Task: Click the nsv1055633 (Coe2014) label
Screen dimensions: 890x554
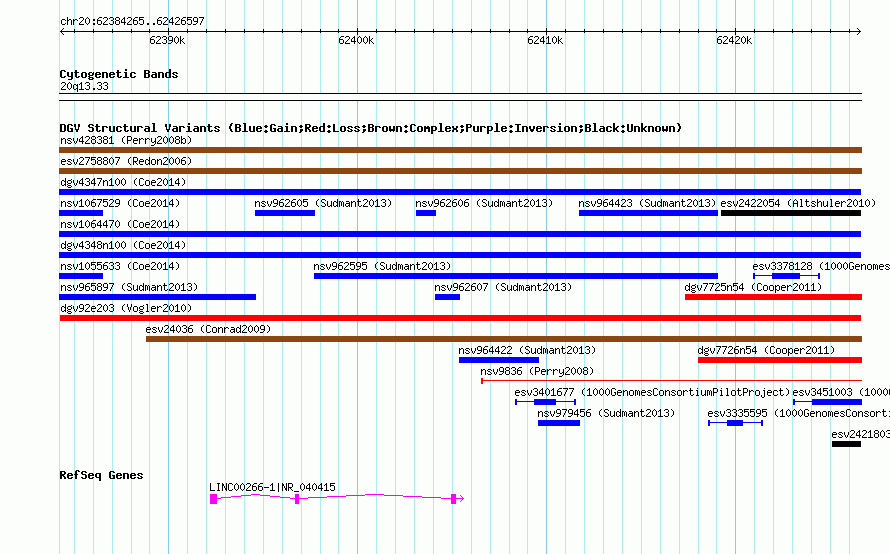Action: point(120,266)
